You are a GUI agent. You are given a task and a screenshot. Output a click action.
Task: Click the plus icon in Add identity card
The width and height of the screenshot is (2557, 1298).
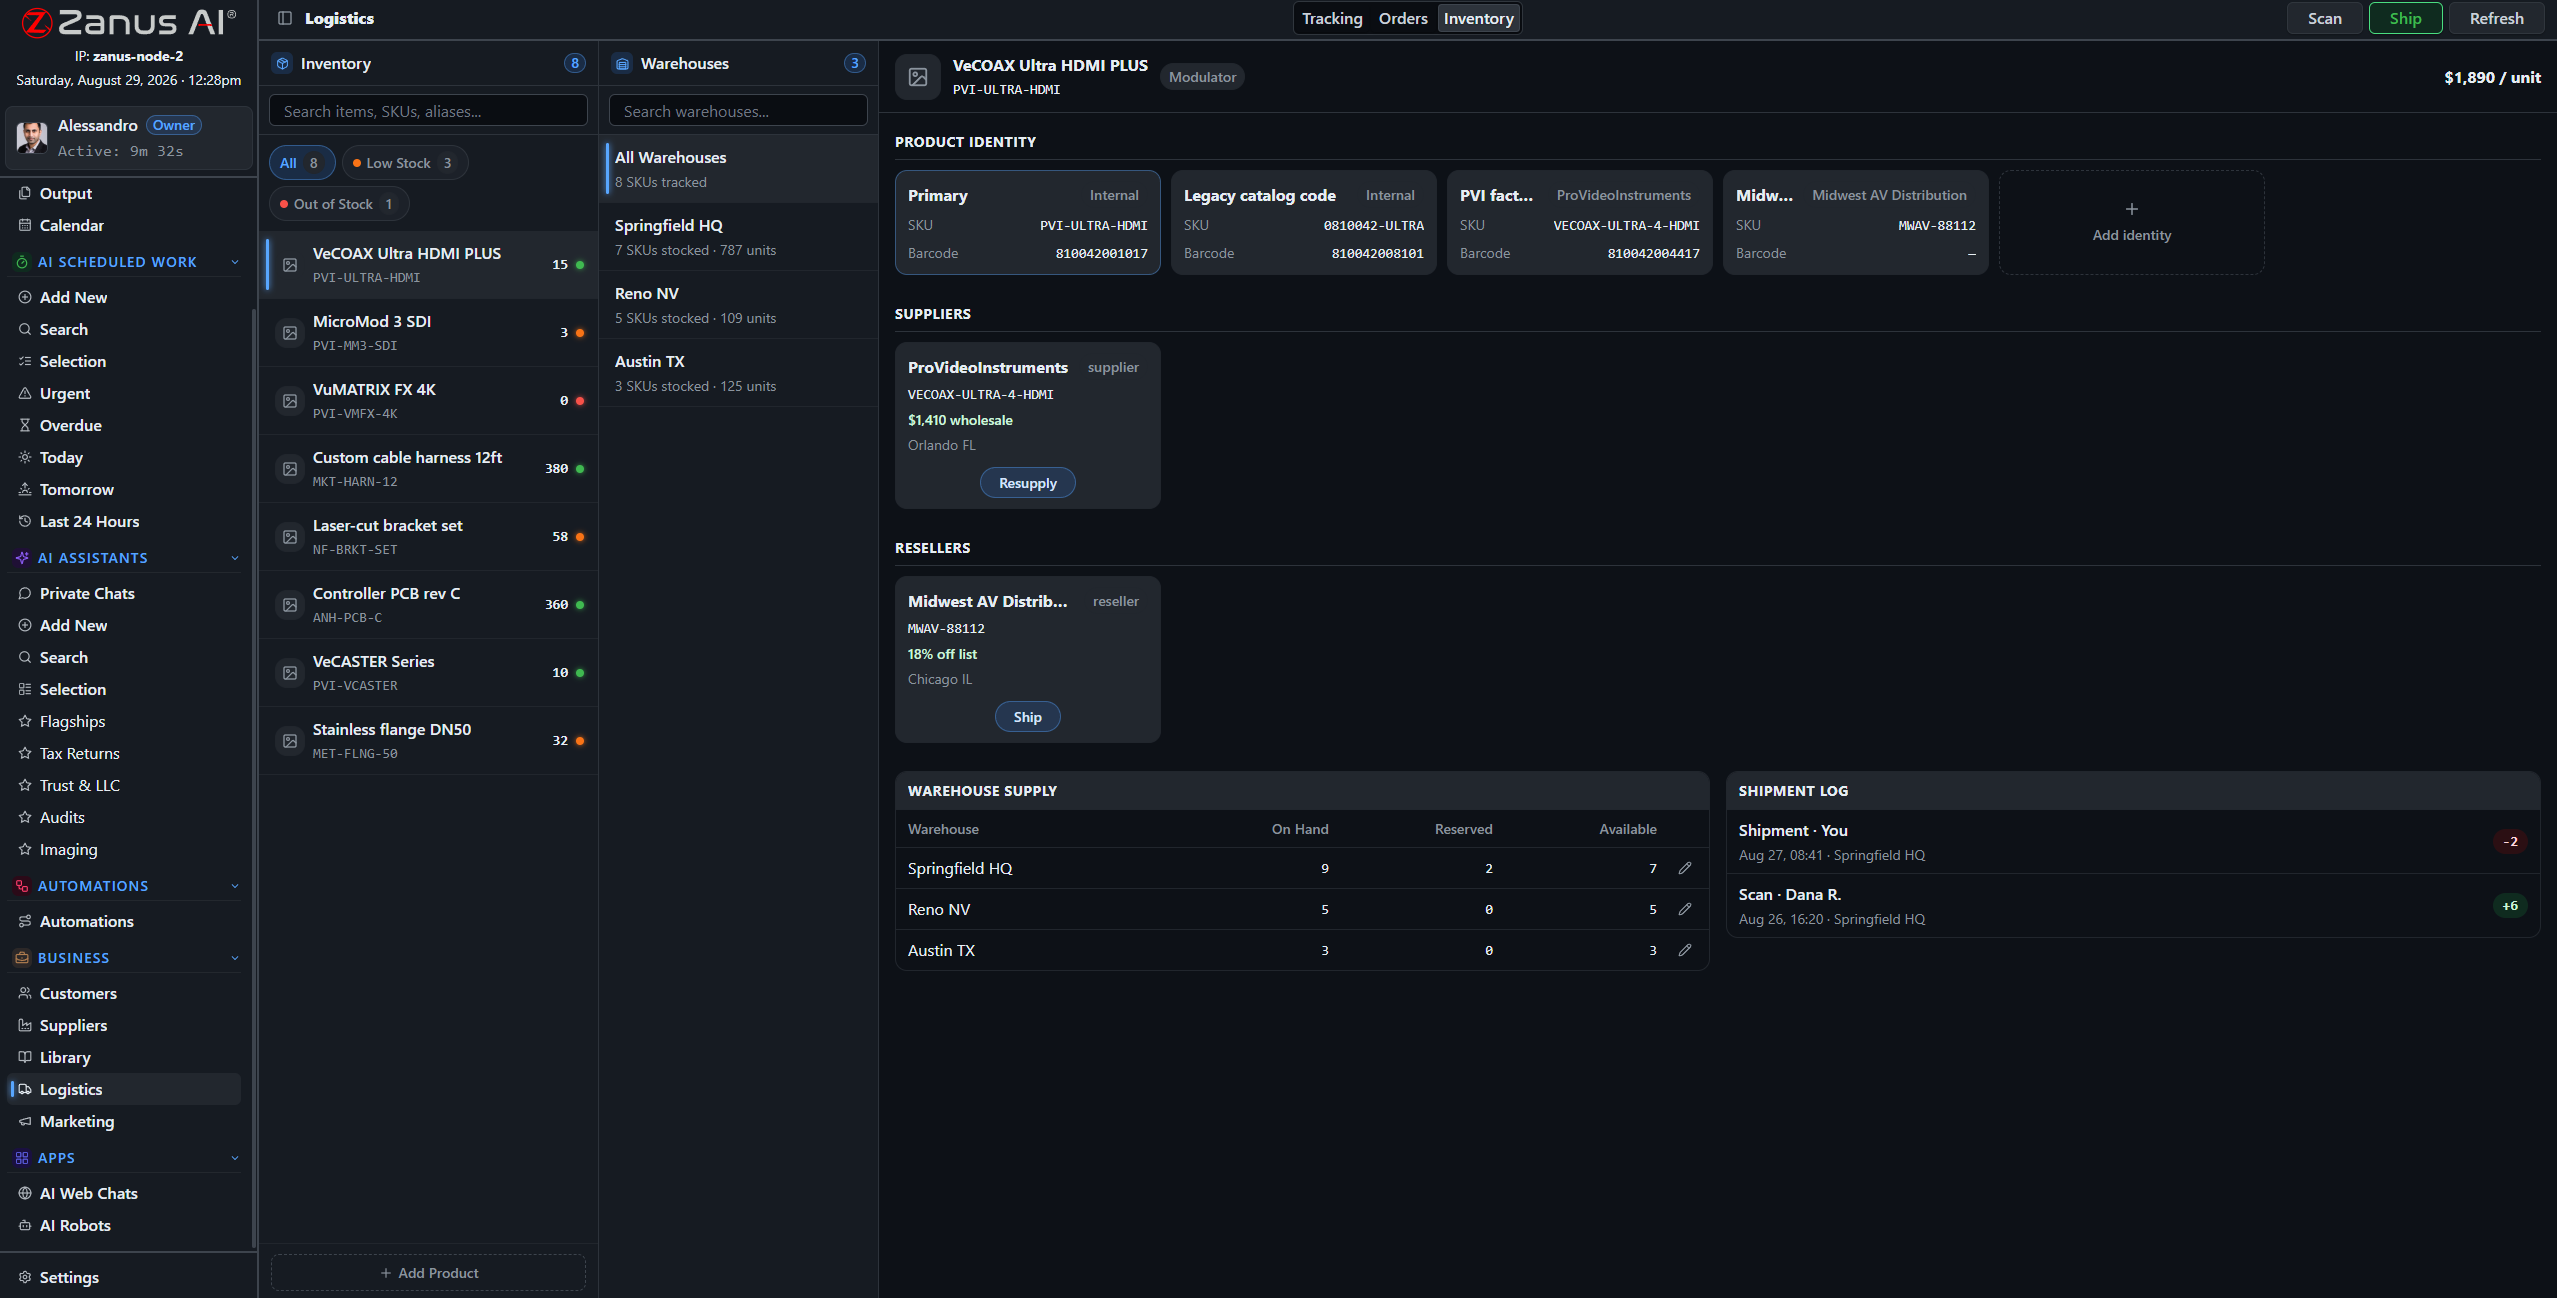(x=2132, y=209)
